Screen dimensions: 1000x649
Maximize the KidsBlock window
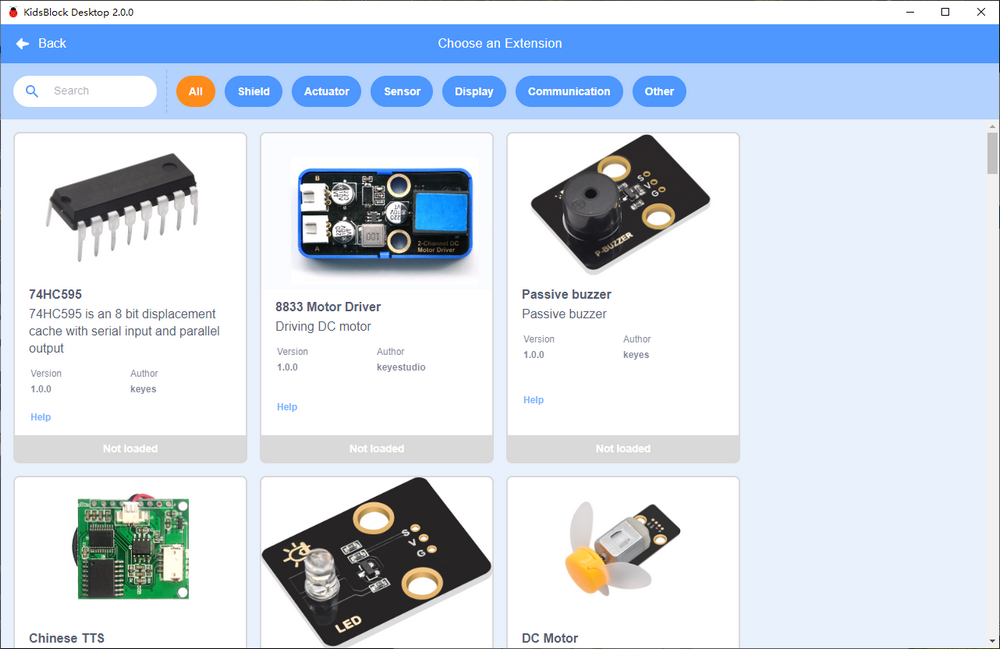(x=945, y=12)
